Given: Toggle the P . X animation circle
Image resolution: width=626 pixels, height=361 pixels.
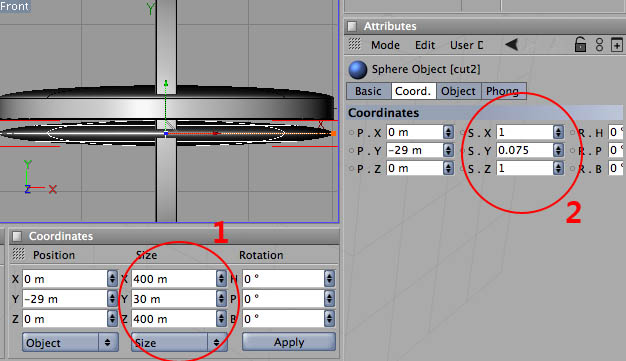Looking at the screenshot, I should coord(351,133).
